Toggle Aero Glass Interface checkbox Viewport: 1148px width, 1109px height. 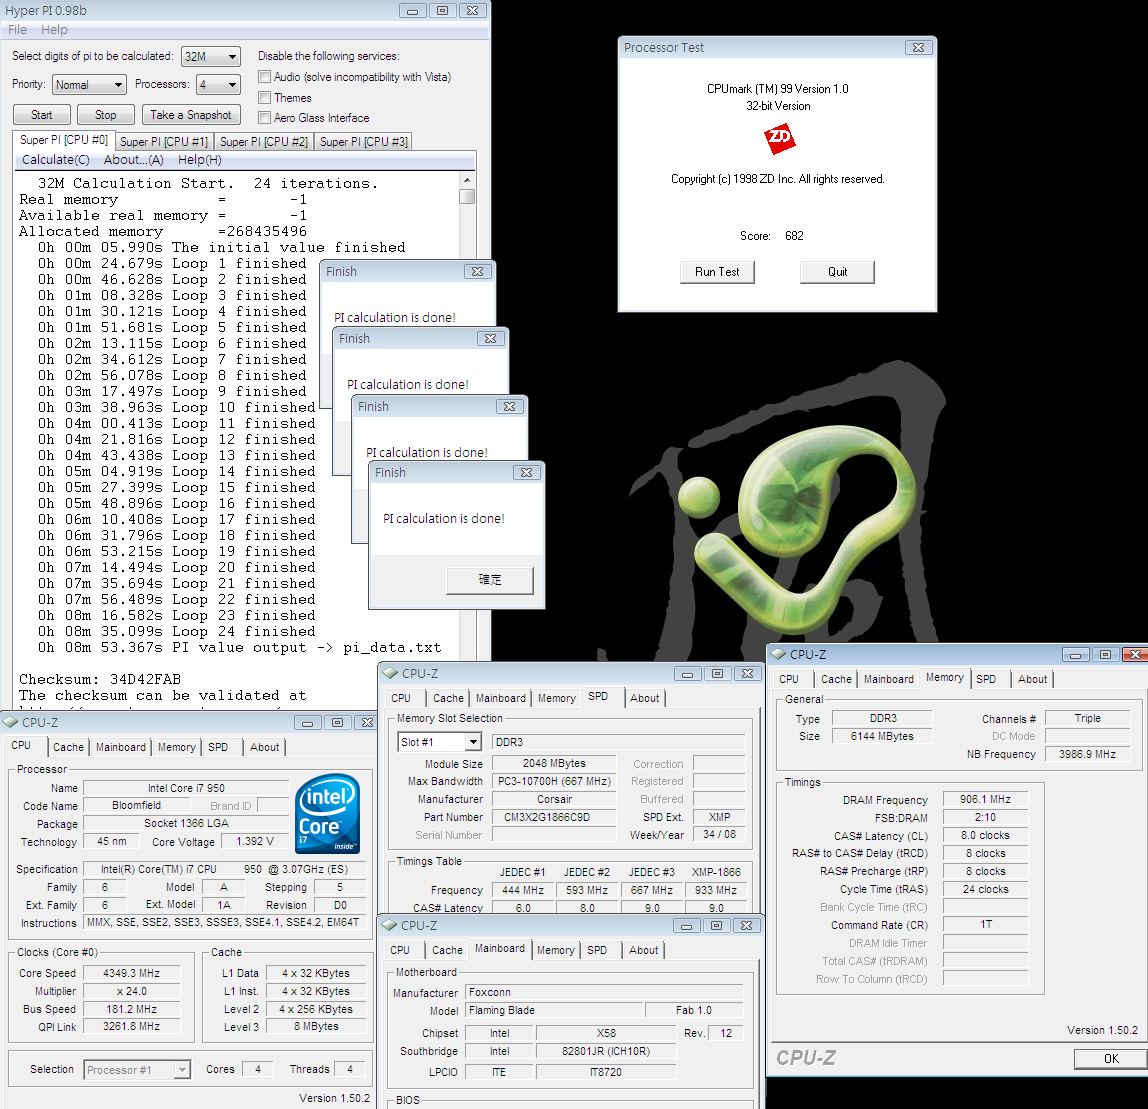point(265,118)
